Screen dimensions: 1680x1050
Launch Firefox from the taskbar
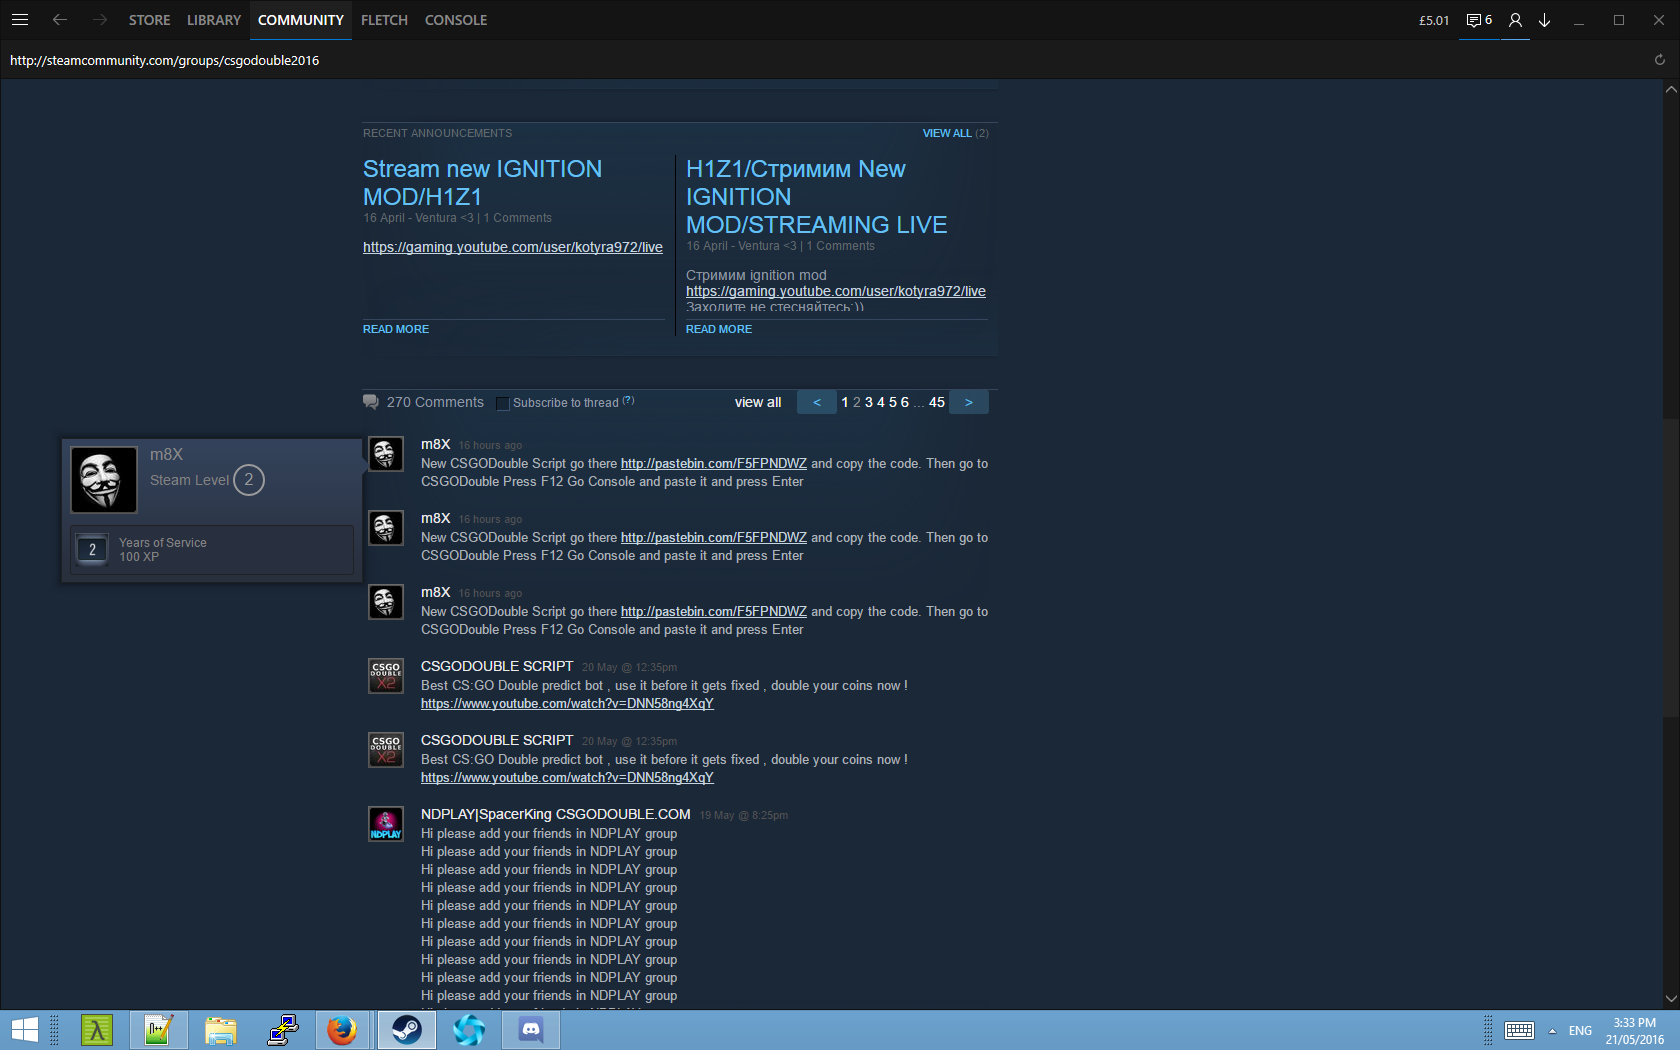coord(342,1029)
